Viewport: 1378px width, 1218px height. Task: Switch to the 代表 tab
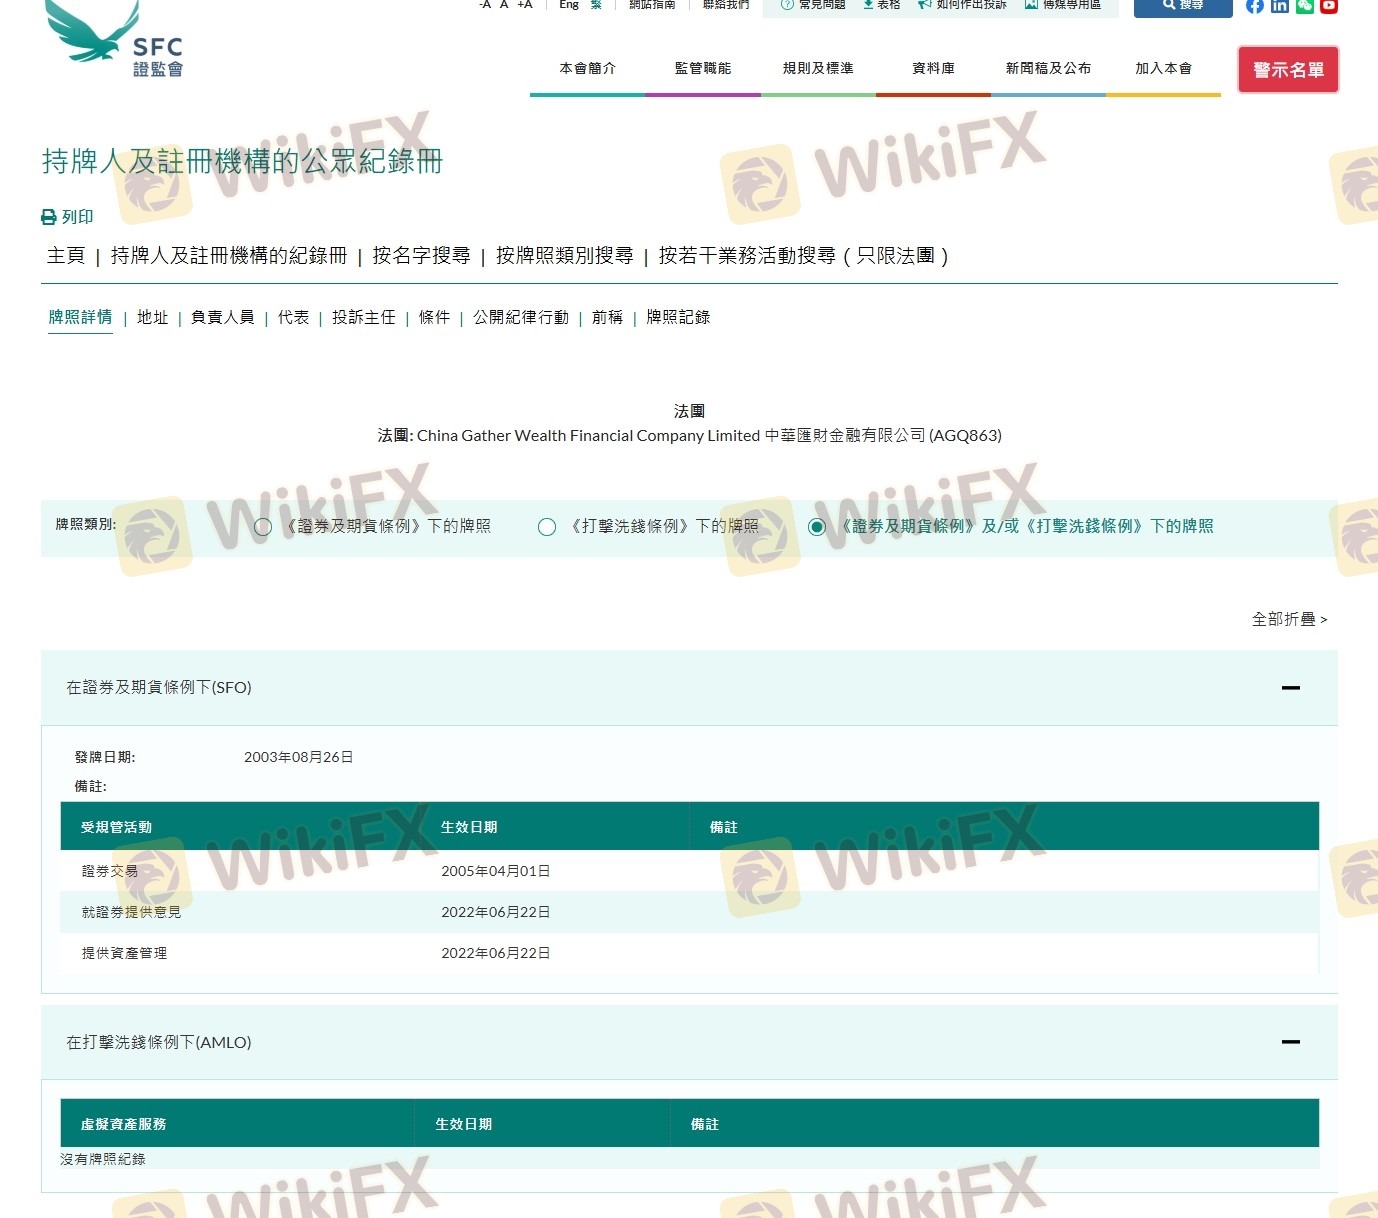(x=294, y=317)
